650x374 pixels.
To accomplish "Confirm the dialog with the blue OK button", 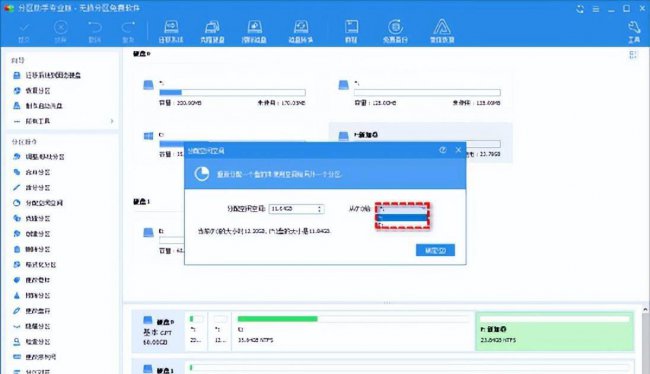I will point(435,250).
